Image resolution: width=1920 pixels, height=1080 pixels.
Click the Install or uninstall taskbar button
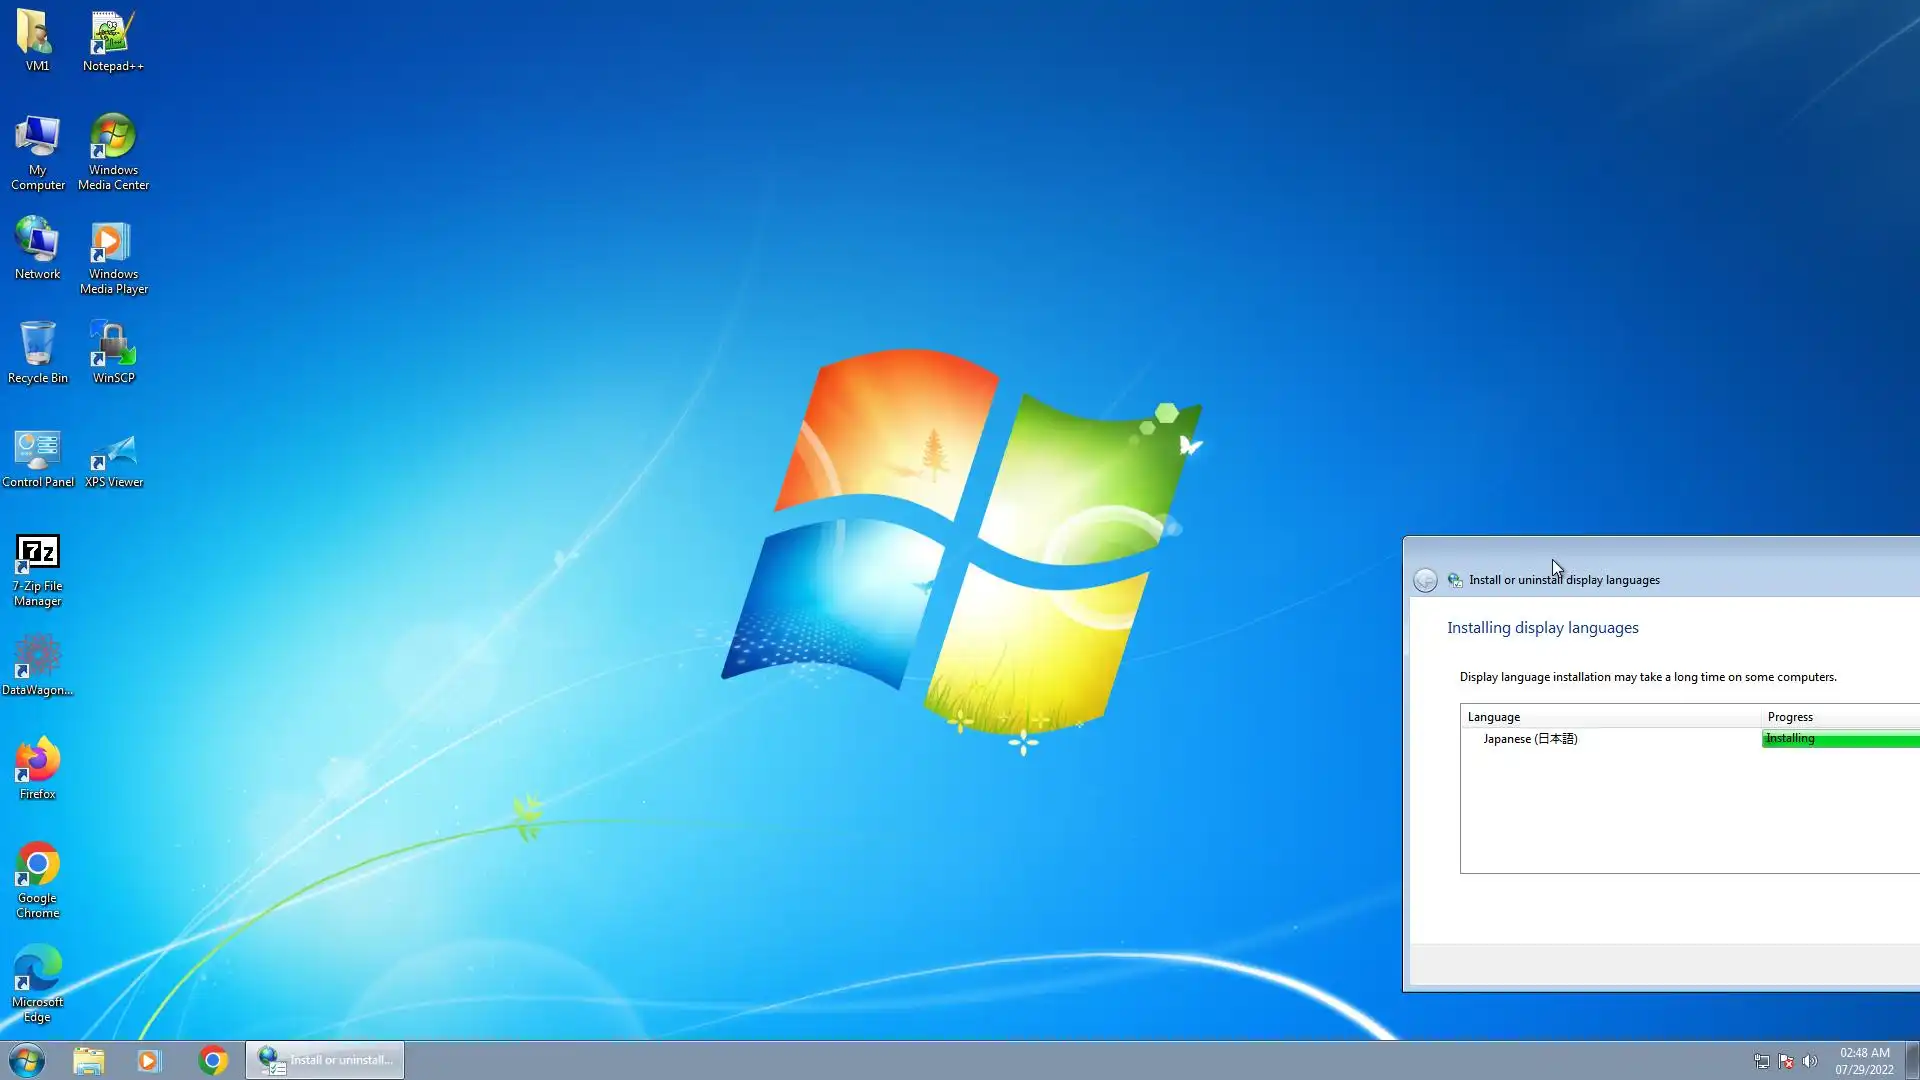pyautogui.click(x=326, y=1060)
